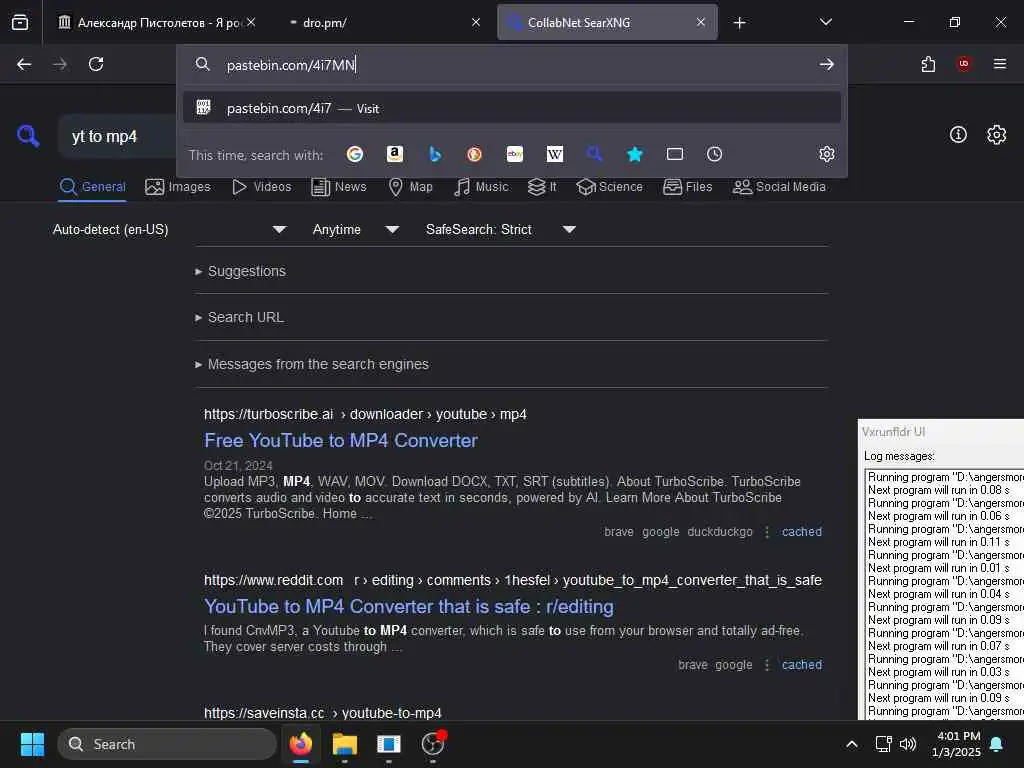
Task: Show hidden system tray icons
Action: click(852, 744)
